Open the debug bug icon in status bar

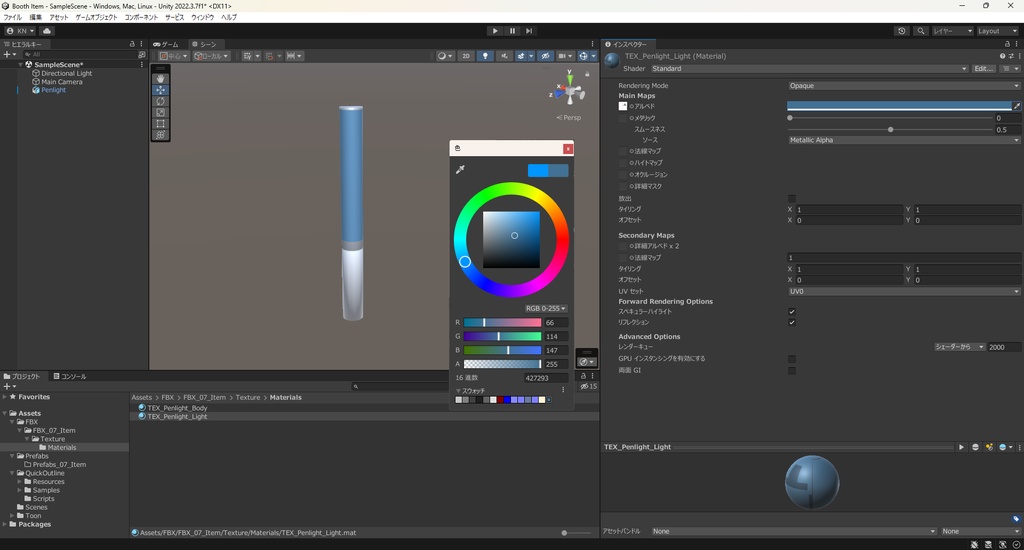click(x=974, y=545)
